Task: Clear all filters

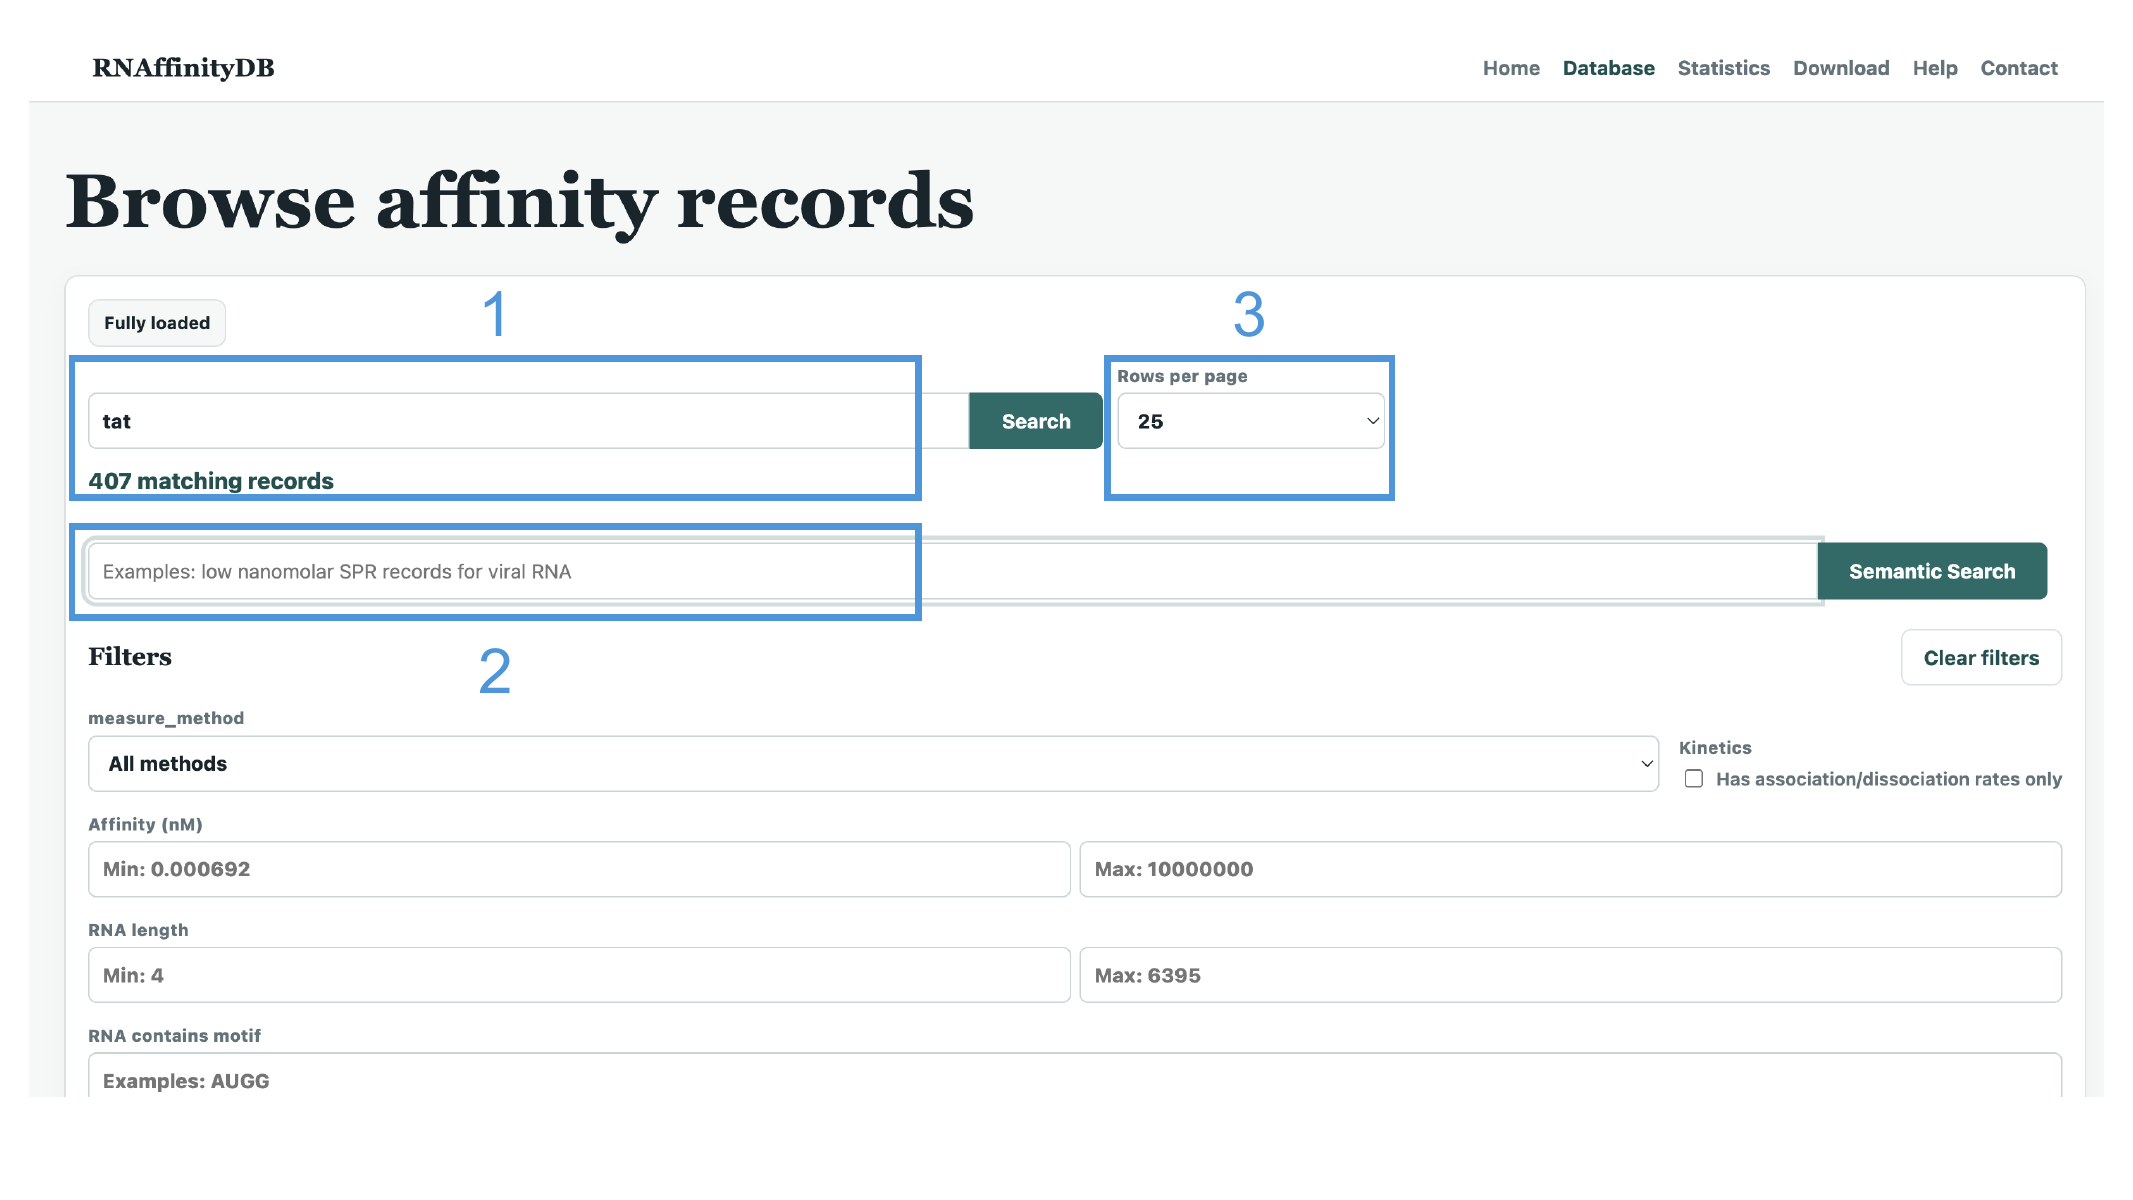Action: pyautogui.click(x=1980, y=657)
